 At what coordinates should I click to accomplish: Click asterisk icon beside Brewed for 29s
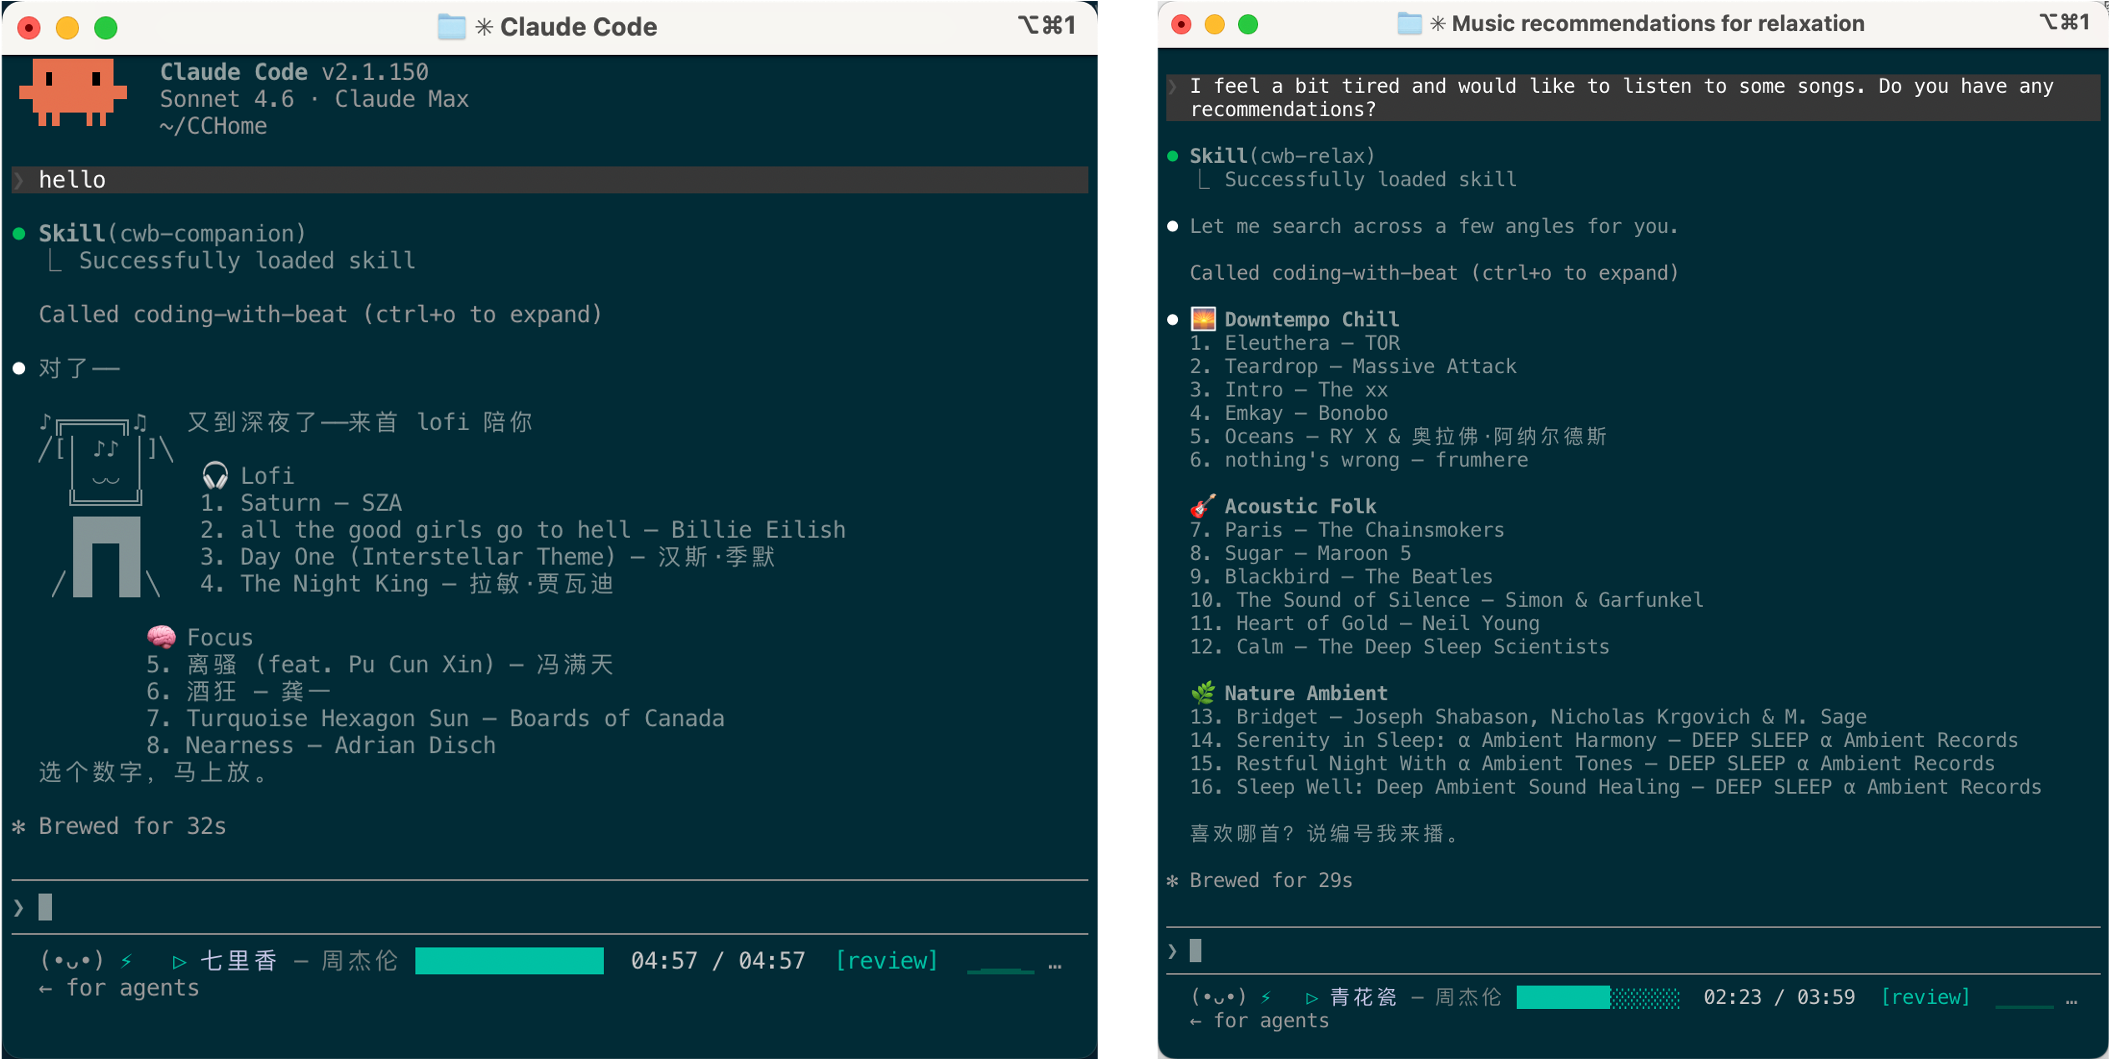(x=1172, y=881)
